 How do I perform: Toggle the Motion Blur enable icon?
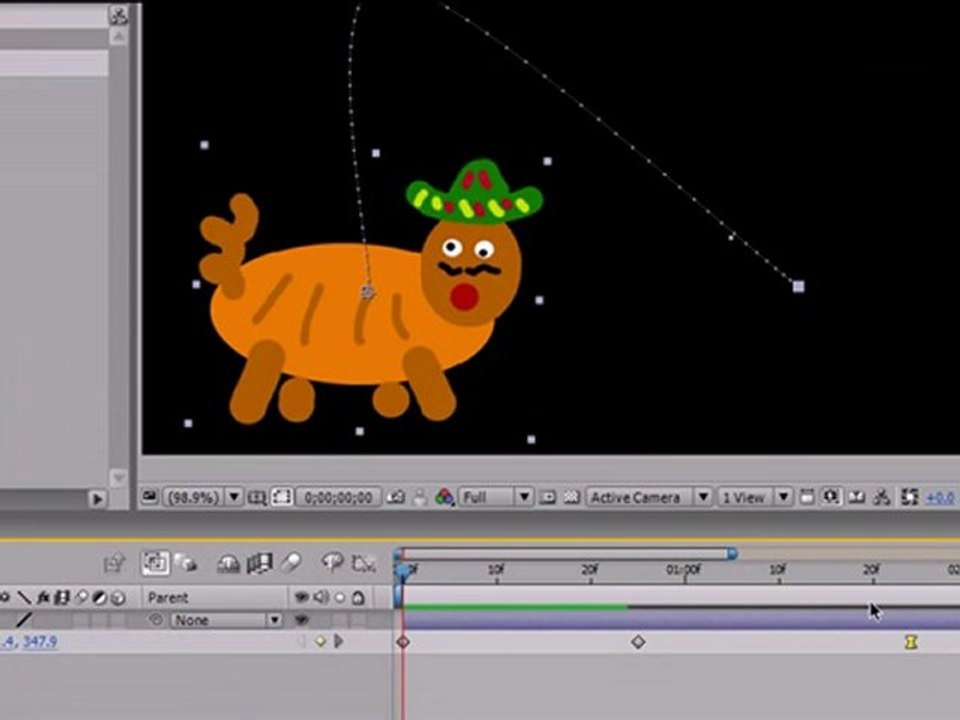point(291,562)
